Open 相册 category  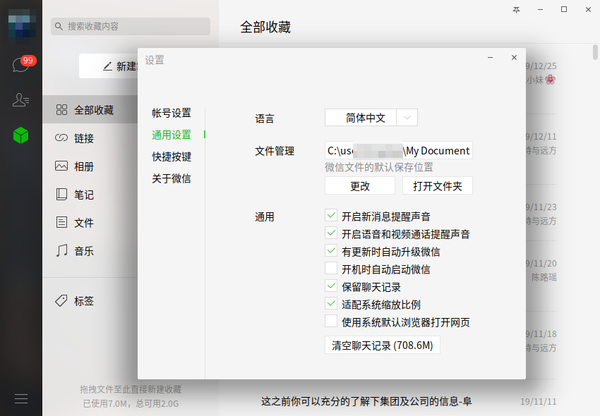coord(90,166)
